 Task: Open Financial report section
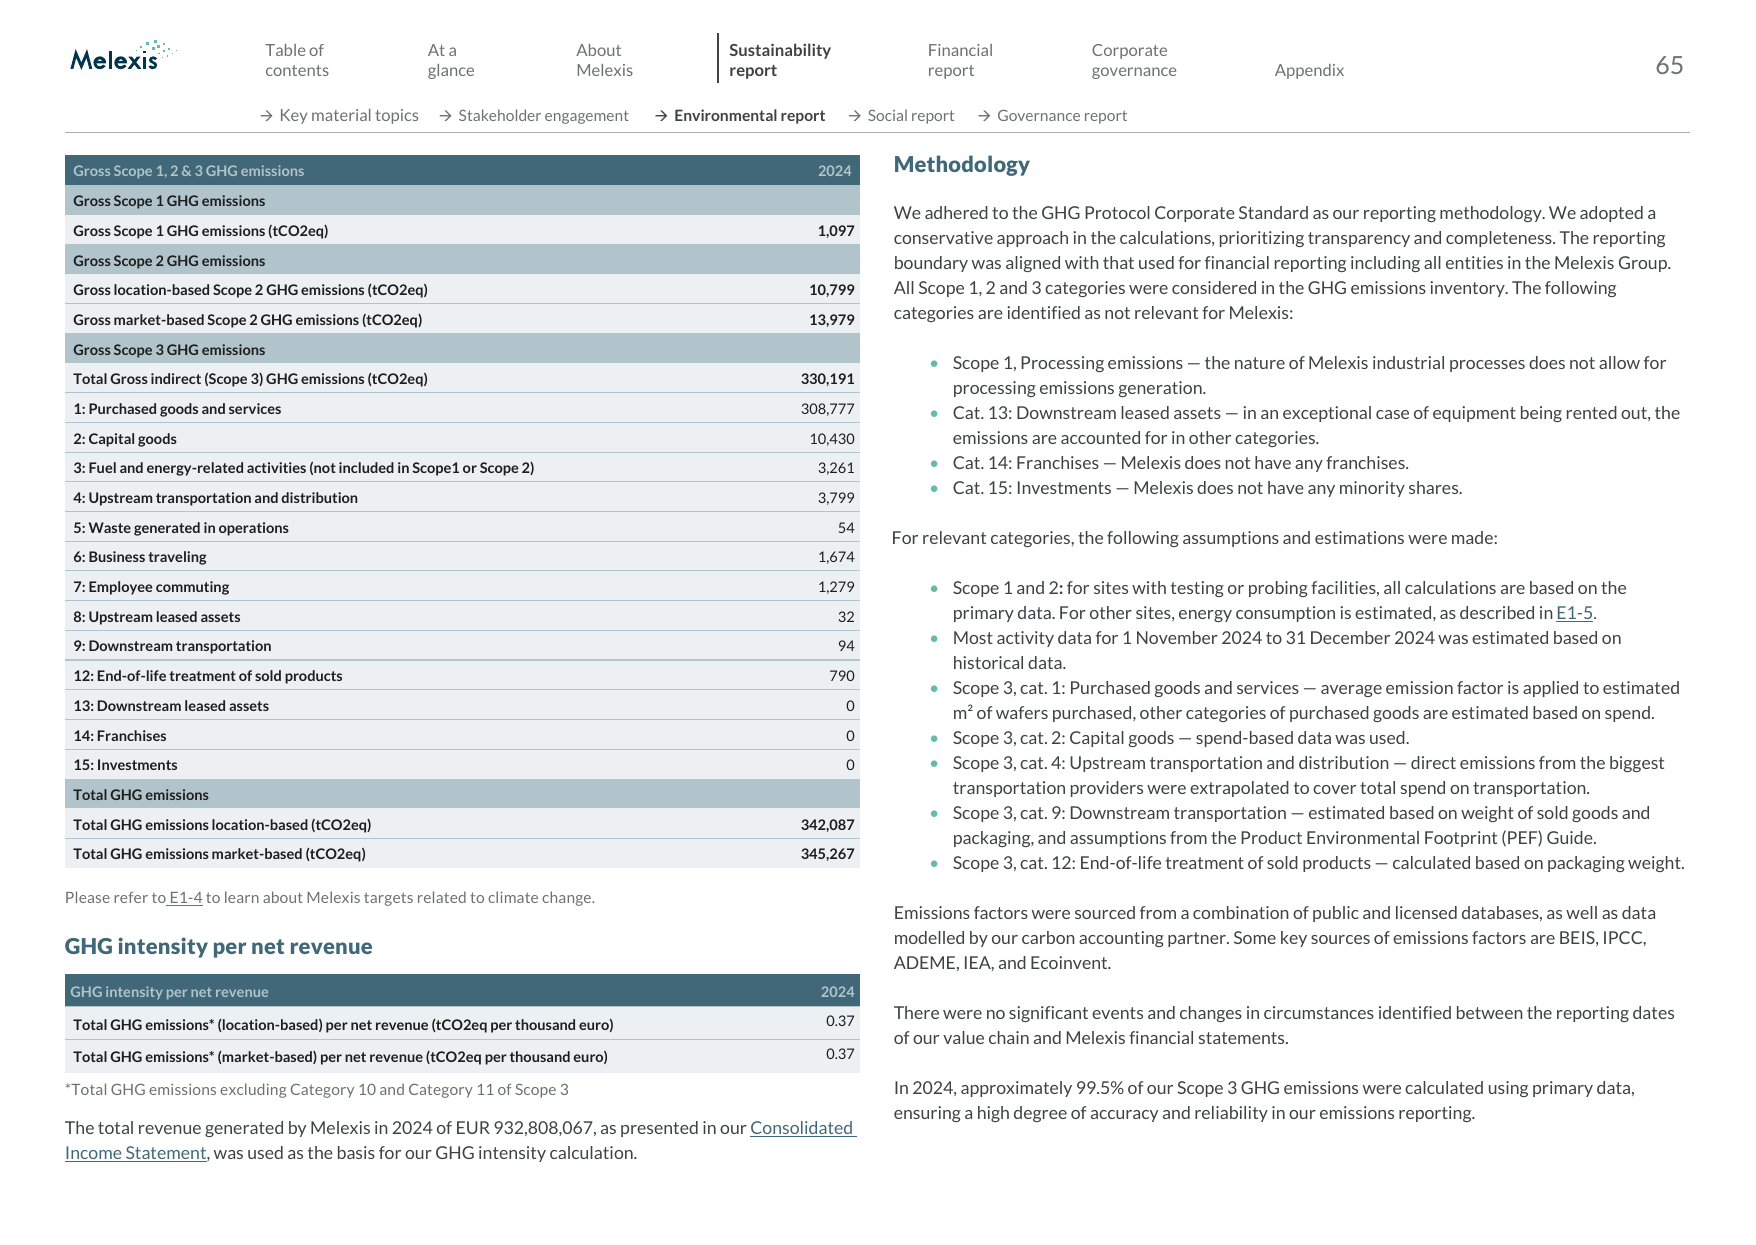(x=959, y=60)
